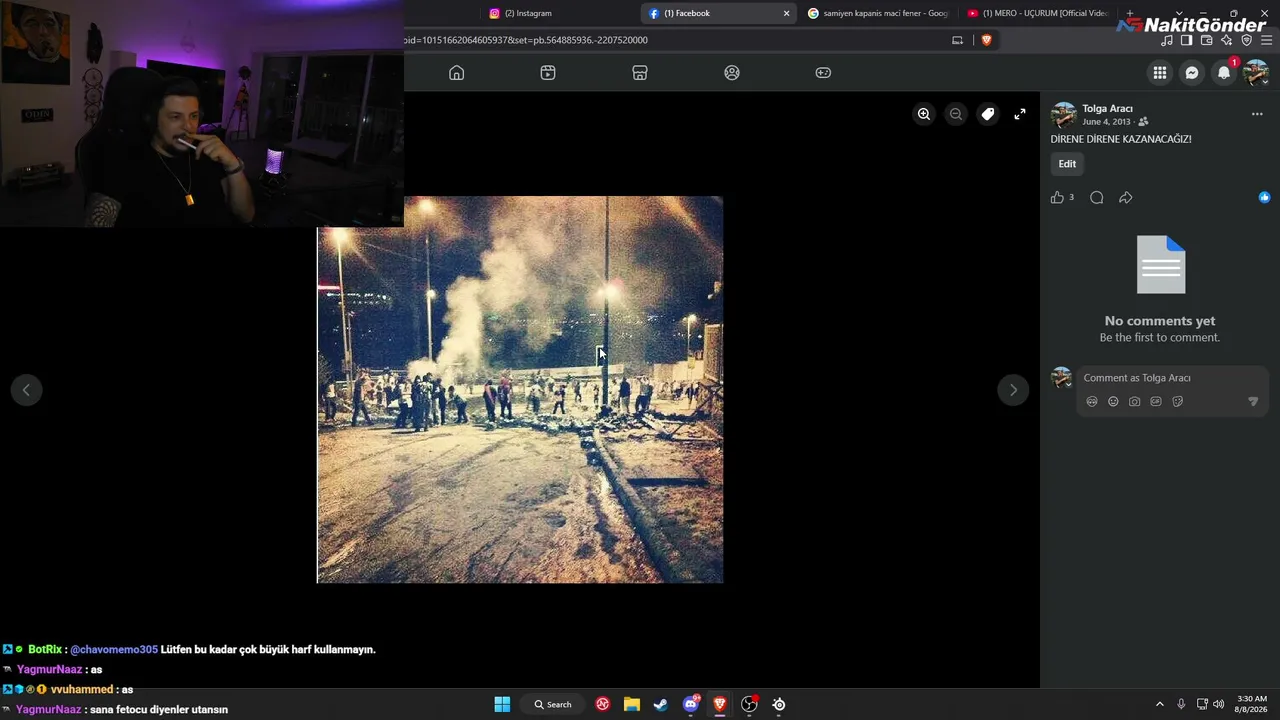This screenshot has width=1280, height=720.
Task: Open Discord from the taskbar
Action: click(690, 704)
